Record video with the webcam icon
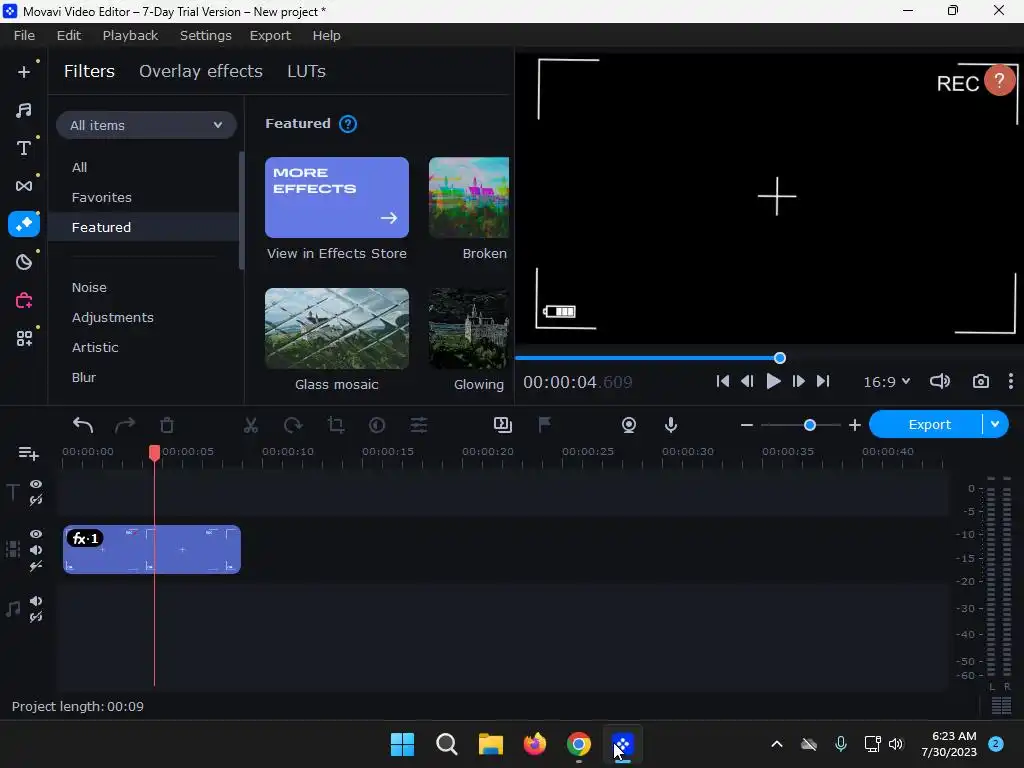Viewport: 1024px width, 768px height. [629, 425]
